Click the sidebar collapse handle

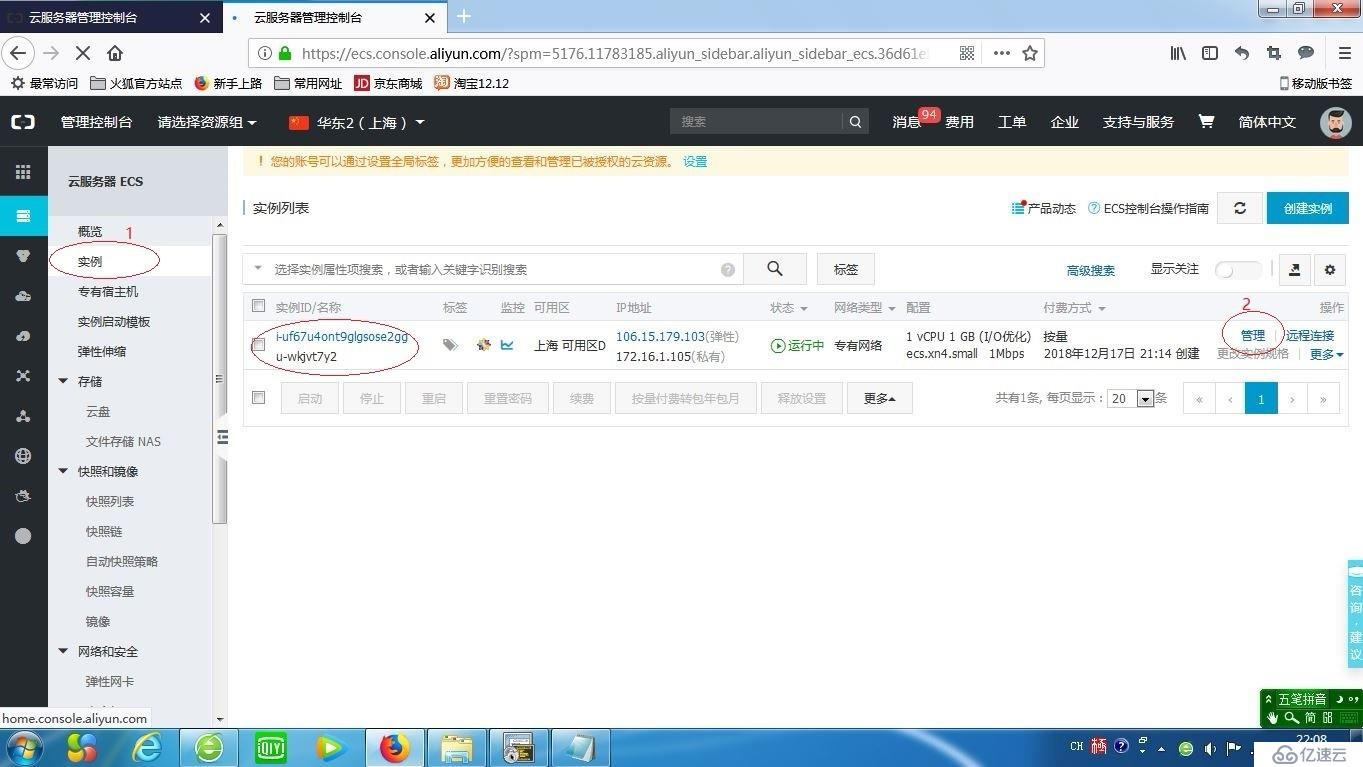coord(222,437)
